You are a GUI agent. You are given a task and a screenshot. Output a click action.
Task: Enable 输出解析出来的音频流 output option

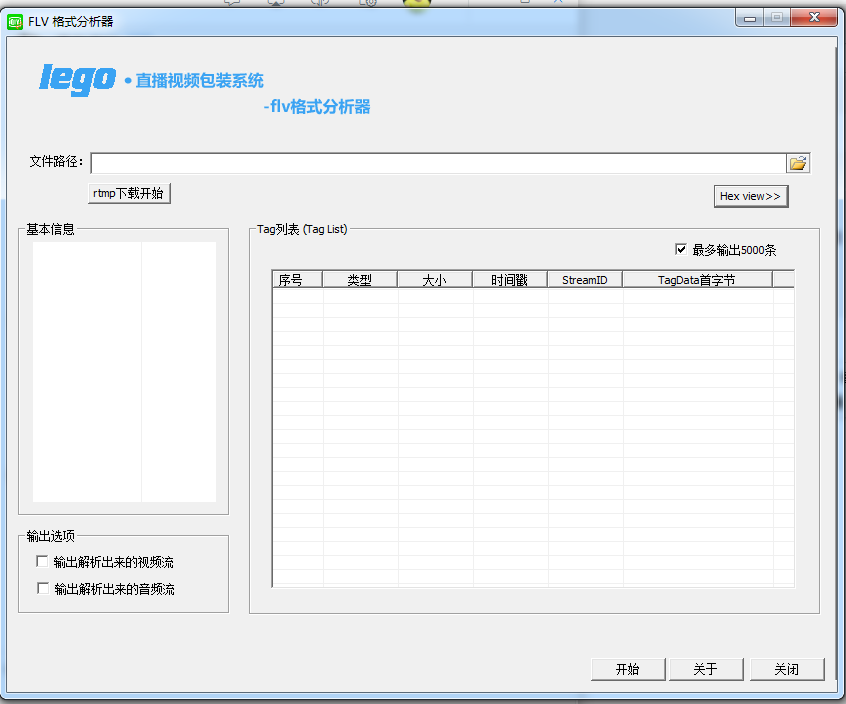(x=43, y=589)
